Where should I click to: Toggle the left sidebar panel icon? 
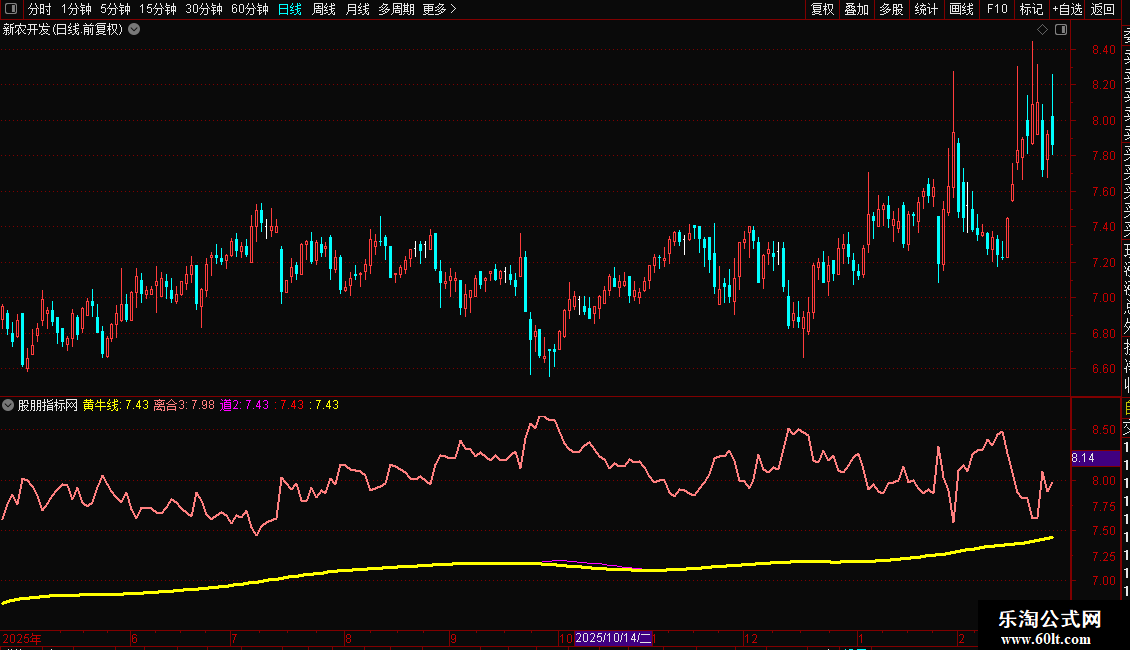click(10, 10)
